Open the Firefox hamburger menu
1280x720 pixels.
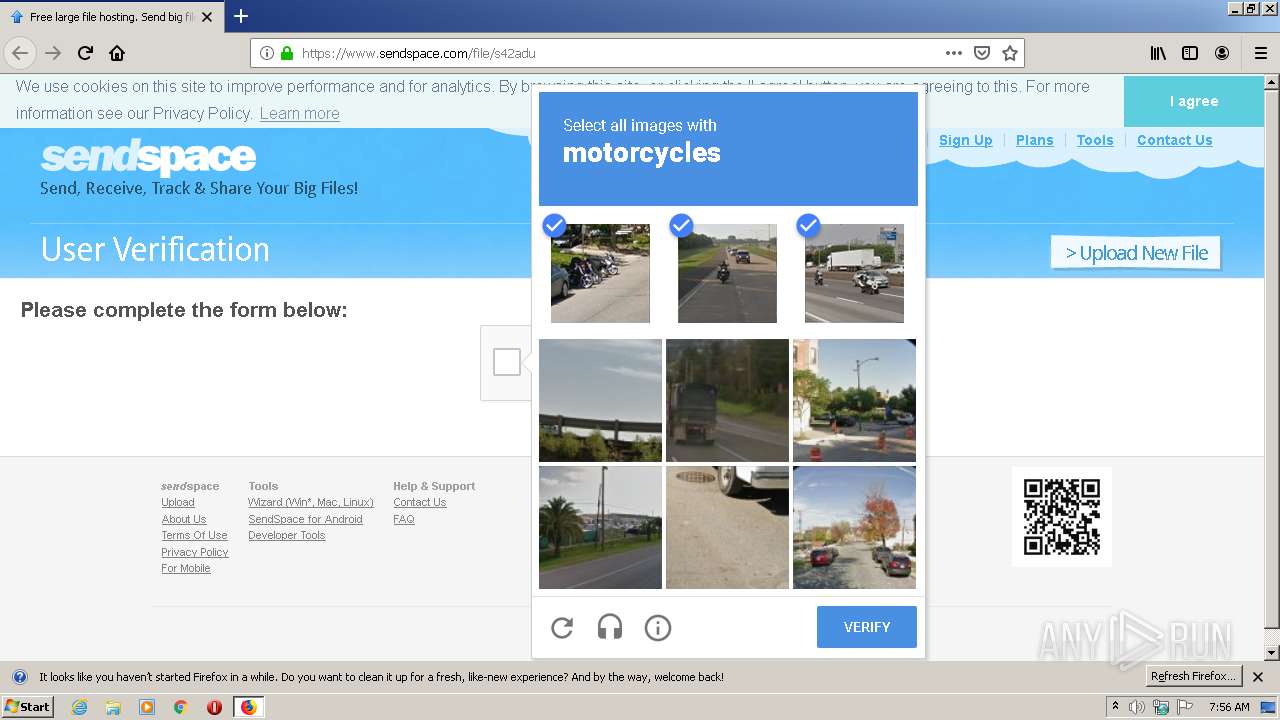point(1260,53)
